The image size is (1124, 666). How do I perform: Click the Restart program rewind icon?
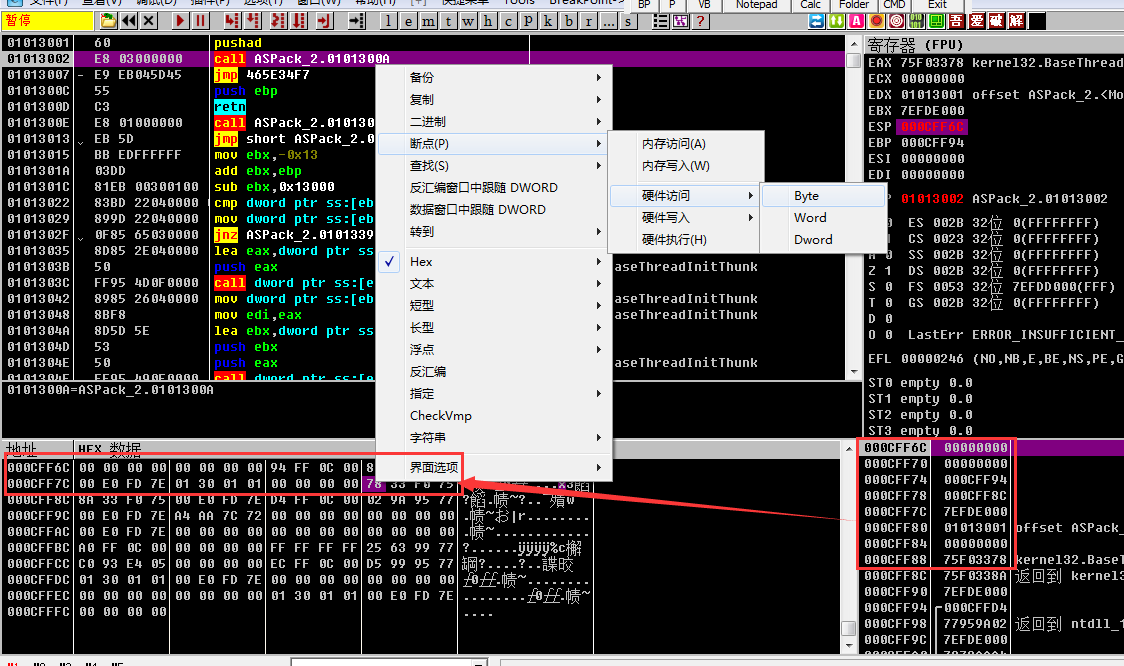coord(128,20)
